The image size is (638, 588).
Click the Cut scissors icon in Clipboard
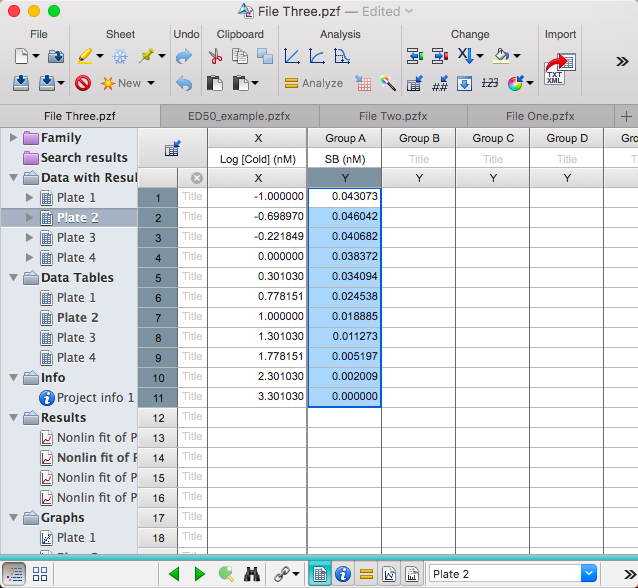214,57
